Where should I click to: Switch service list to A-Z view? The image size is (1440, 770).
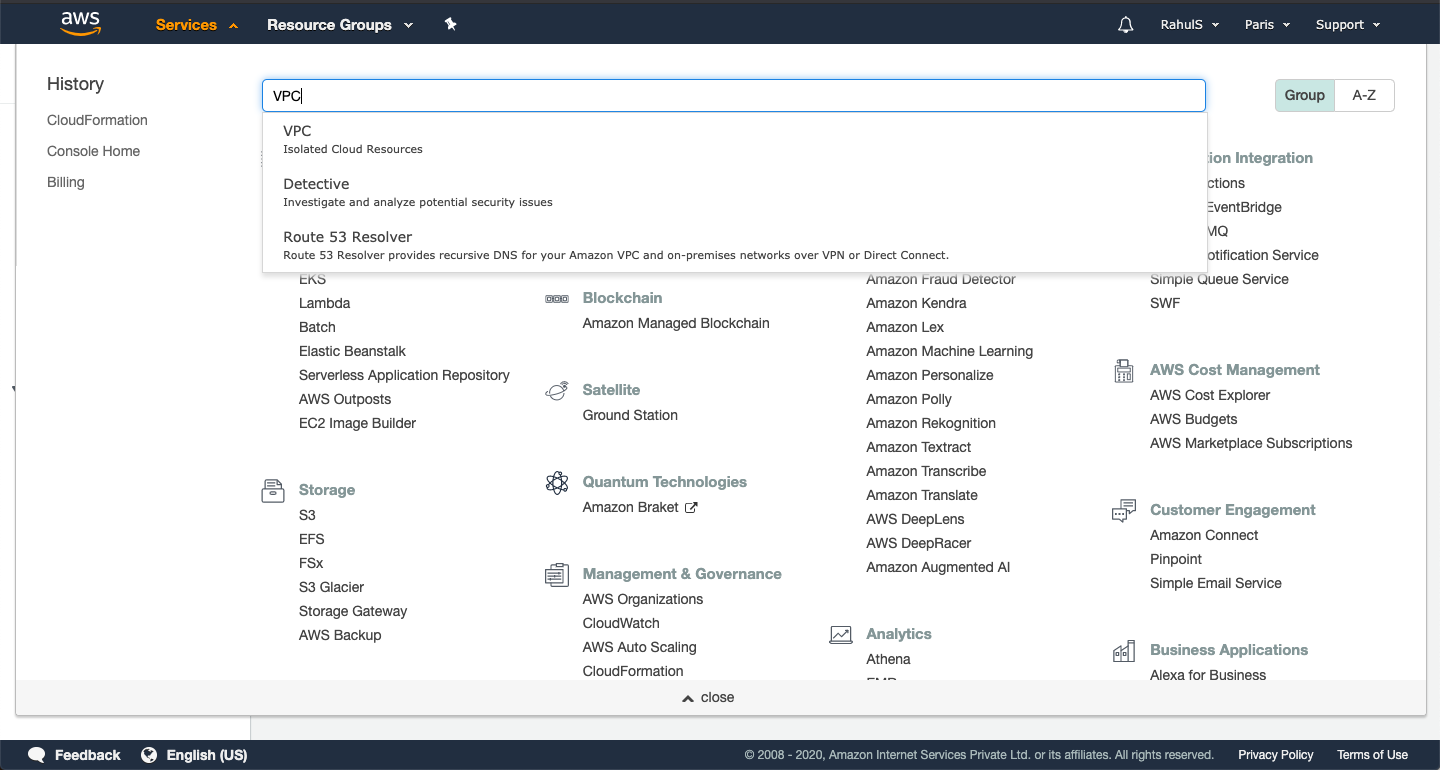1364,95
